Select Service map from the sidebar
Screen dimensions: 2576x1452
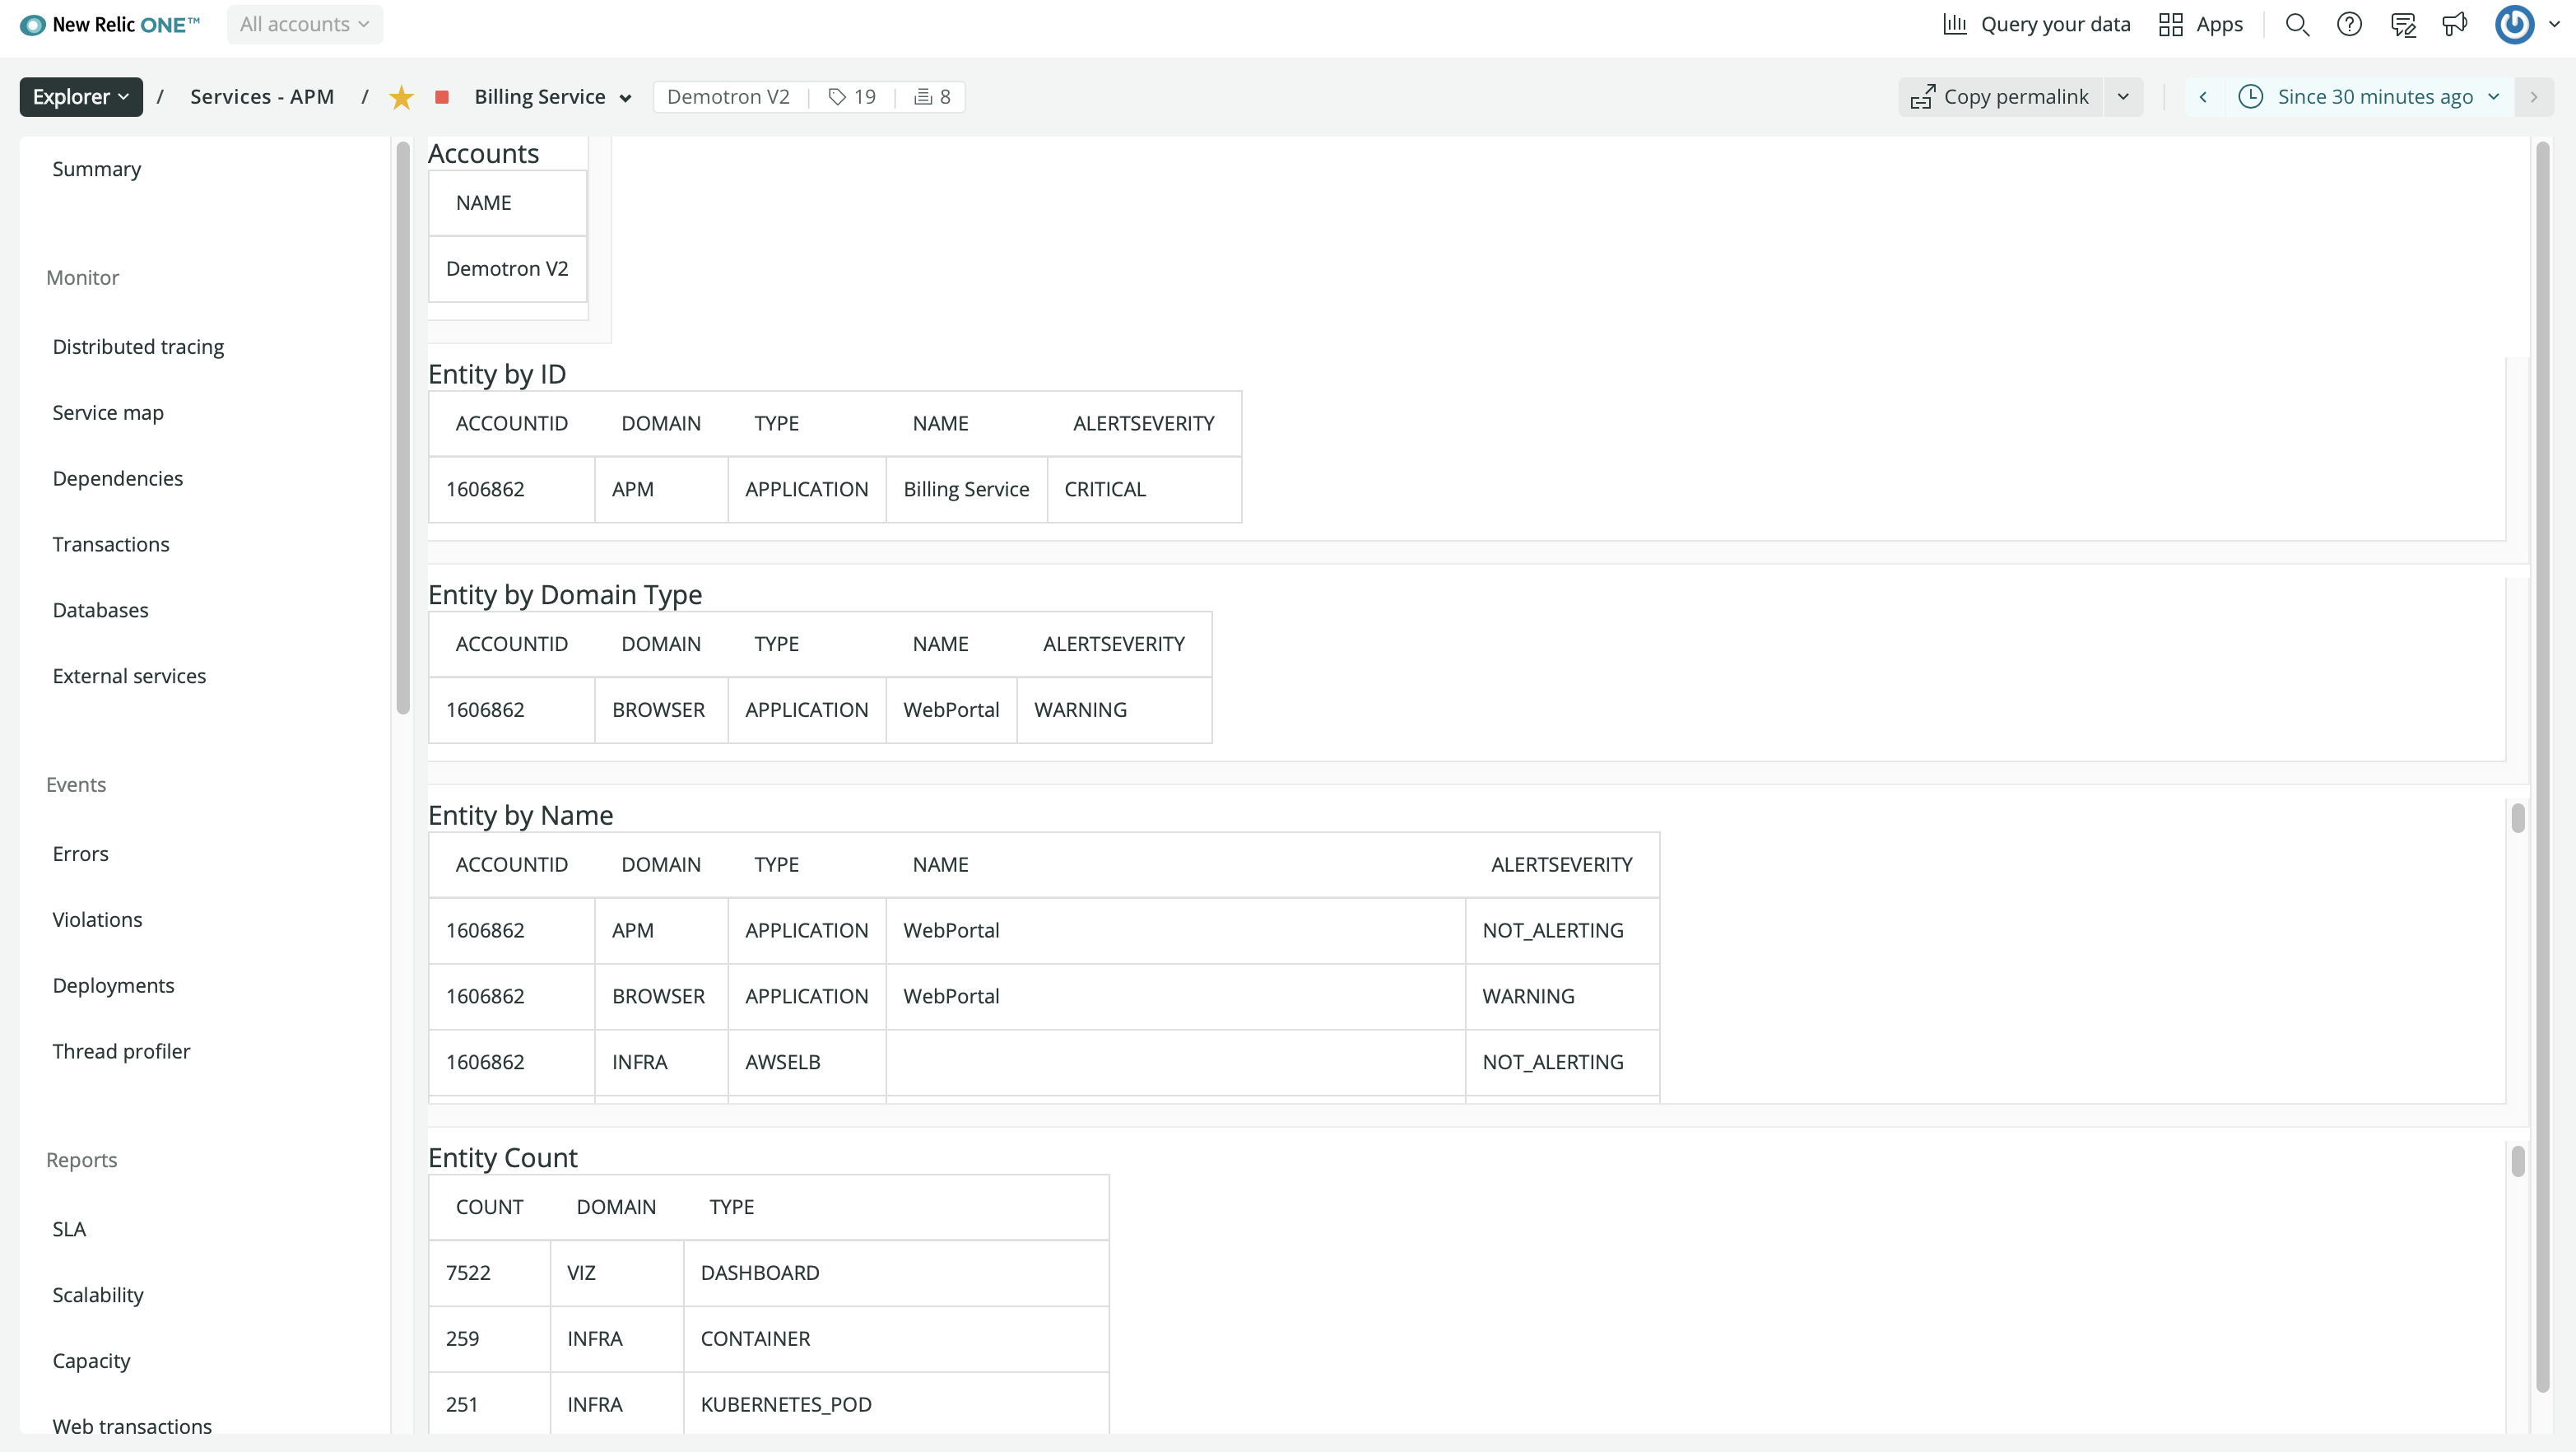(x=108, y=412)
